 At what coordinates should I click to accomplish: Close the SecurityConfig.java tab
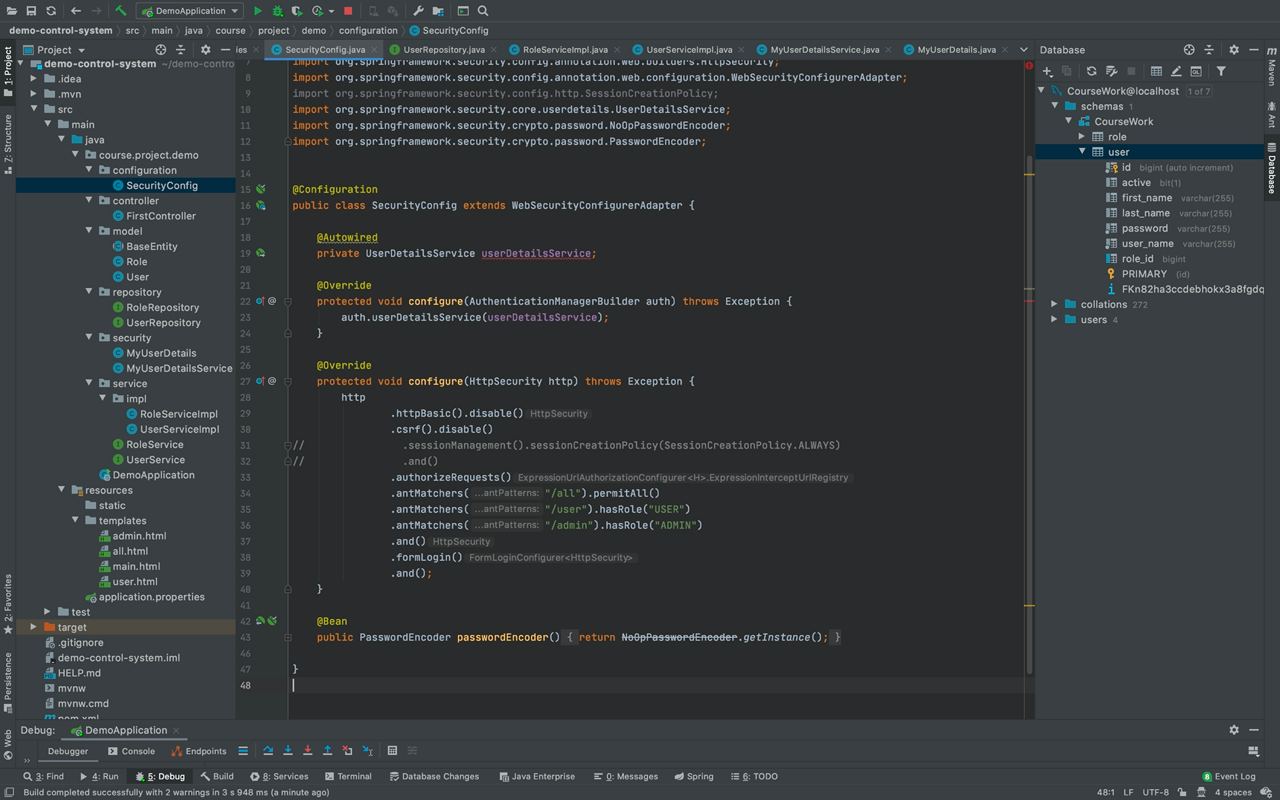click(x=375, y=49)
